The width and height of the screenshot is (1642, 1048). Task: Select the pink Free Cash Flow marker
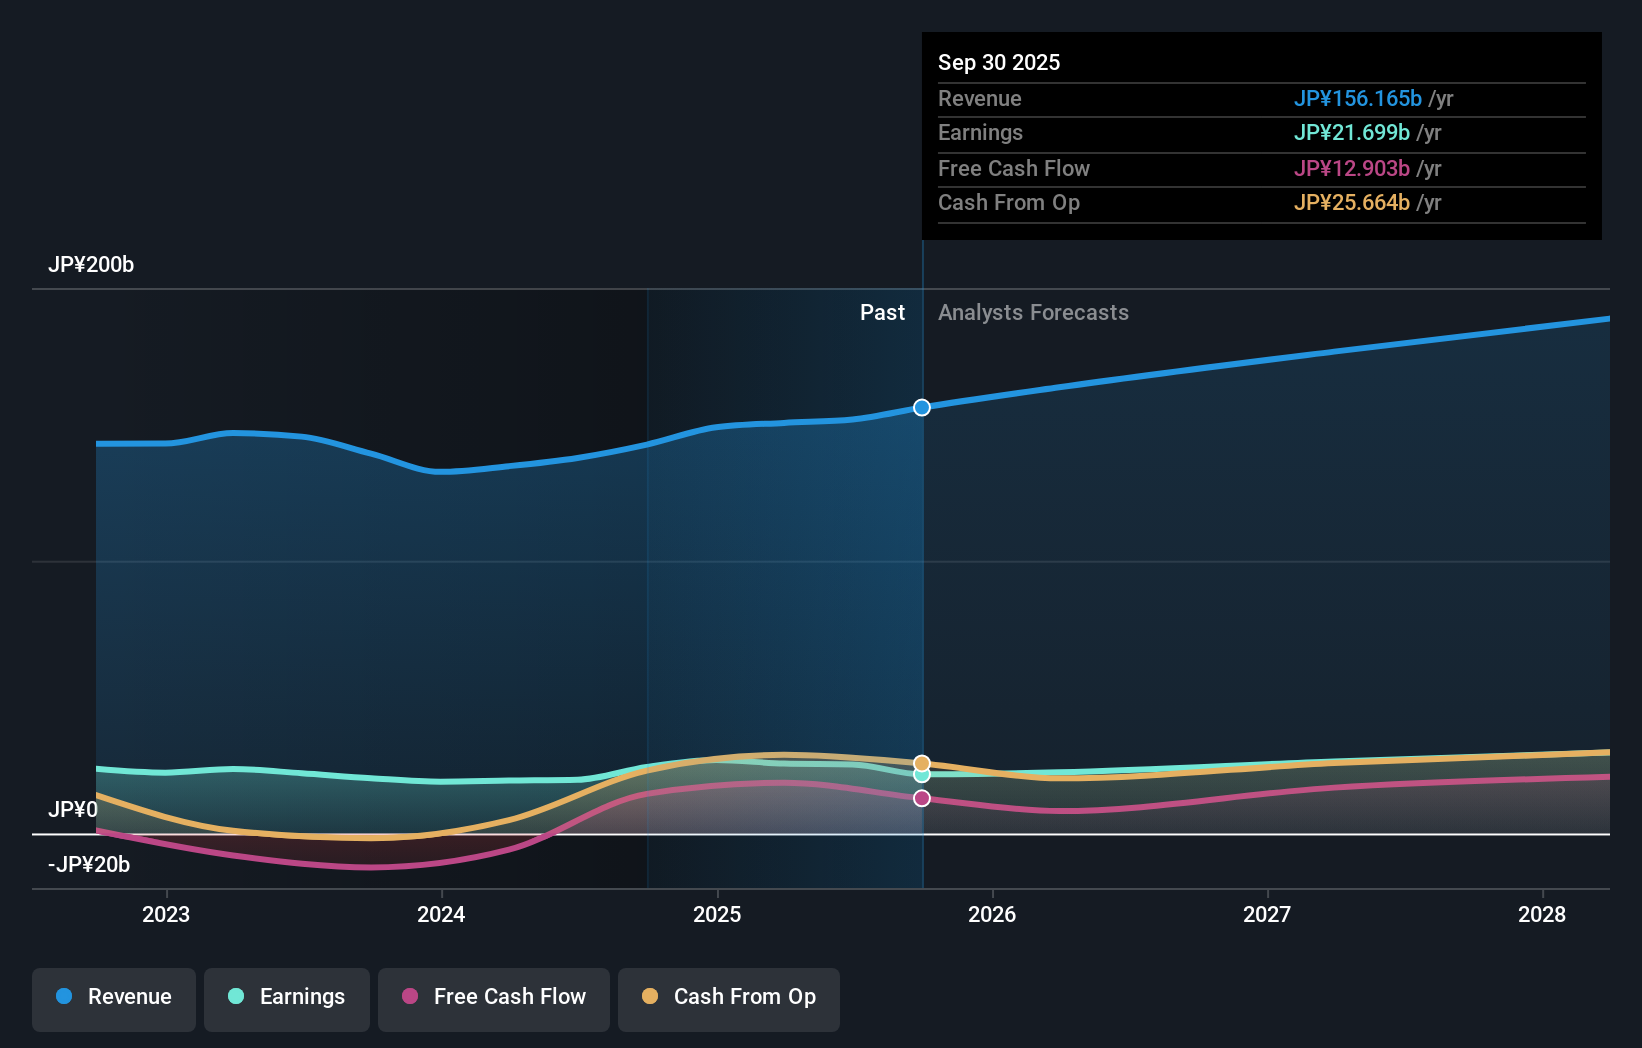click(921, 797)
